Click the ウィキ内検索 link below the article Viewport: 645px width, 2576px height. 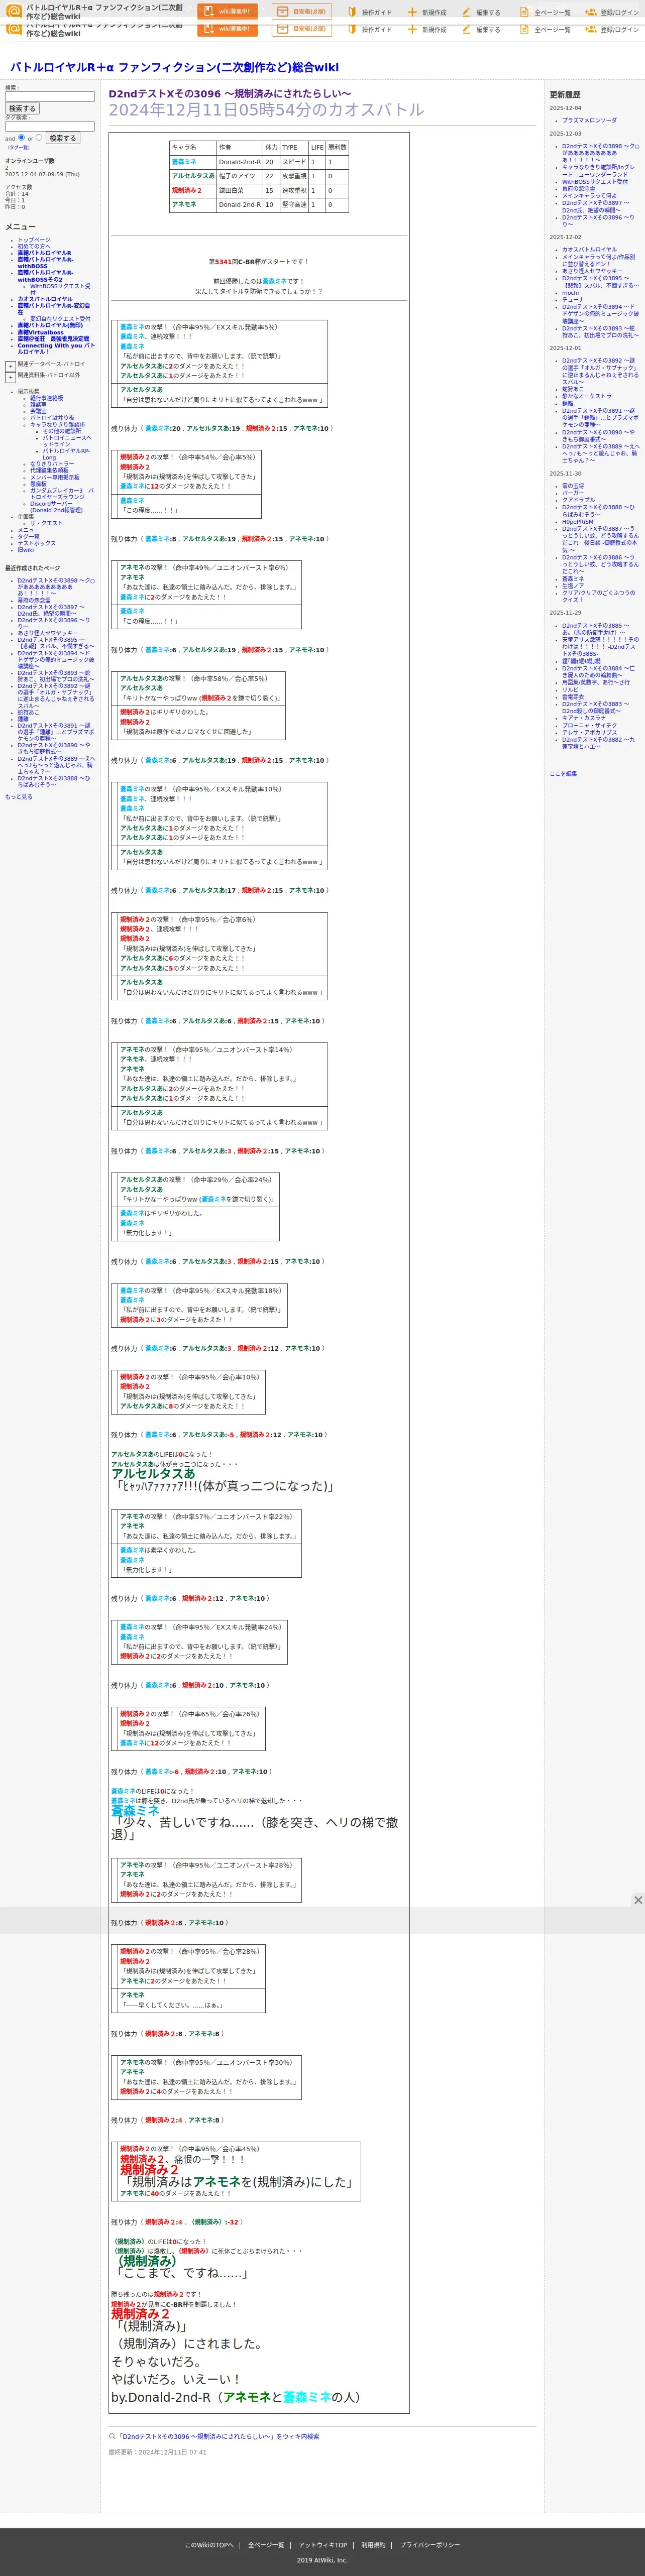218,2436
